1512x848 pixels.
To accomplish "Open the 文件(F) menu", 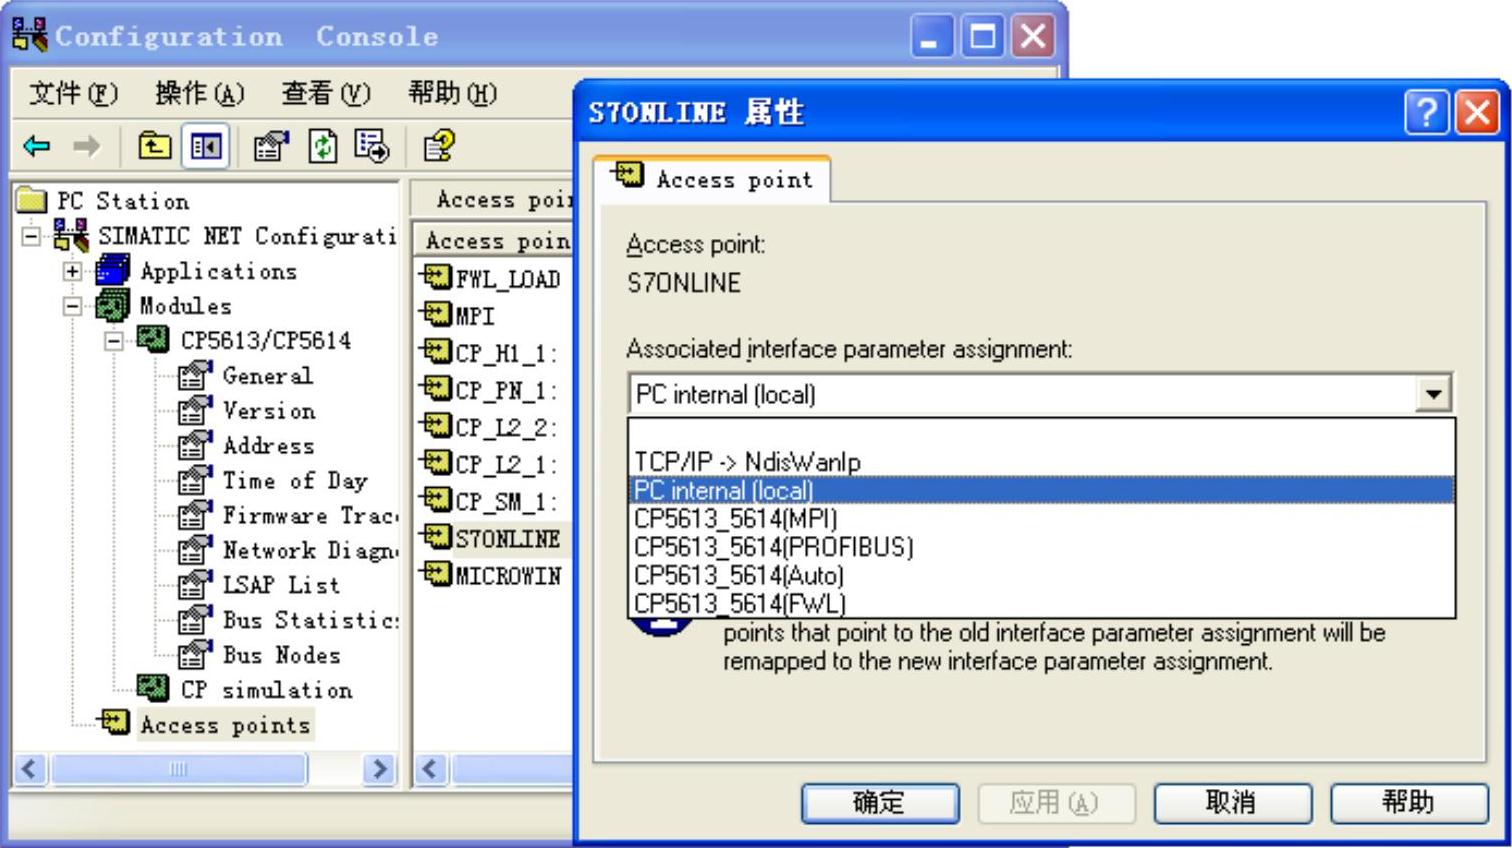I will point(73,93).
